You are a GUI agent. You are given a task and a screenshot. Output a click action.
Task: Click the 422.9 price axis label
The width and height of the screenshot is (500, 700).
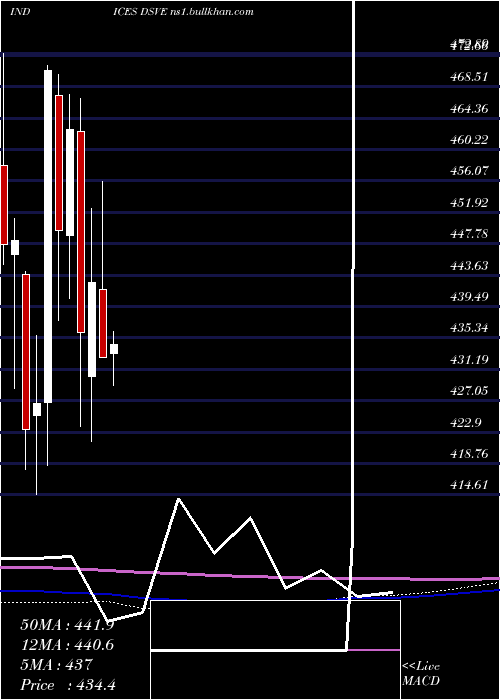click(x=466, y=422)
